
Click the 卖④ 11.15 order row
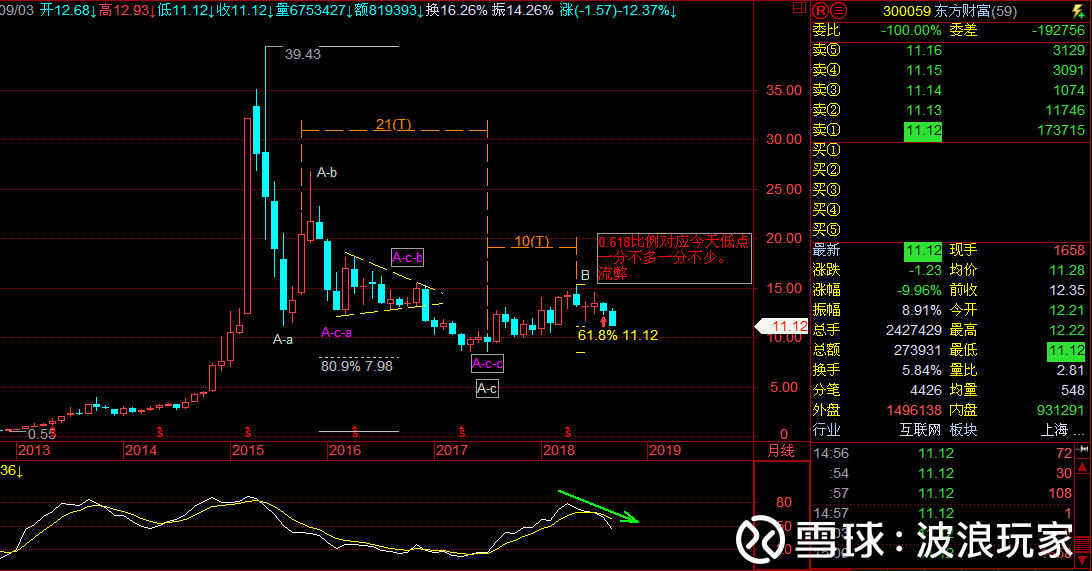click(x=949, y=70)
